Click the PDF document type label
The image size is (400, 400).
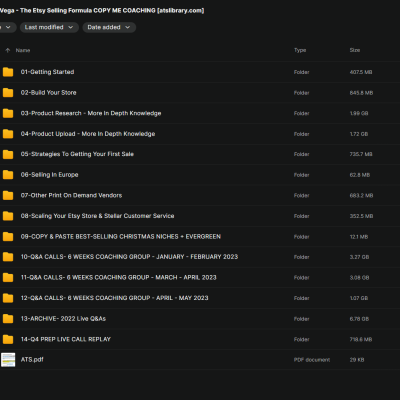click(312, 360)
